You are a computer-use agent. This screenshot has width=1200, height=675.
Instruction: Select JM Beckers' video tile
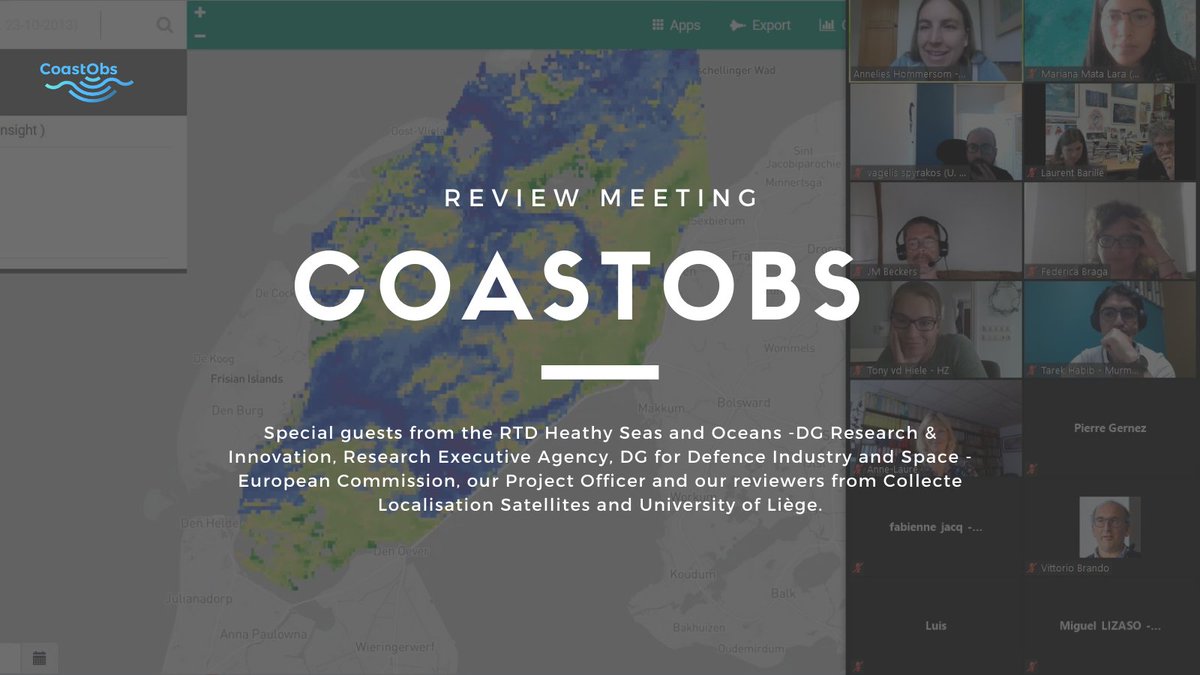pyautogui.click(x=936, y=230)
